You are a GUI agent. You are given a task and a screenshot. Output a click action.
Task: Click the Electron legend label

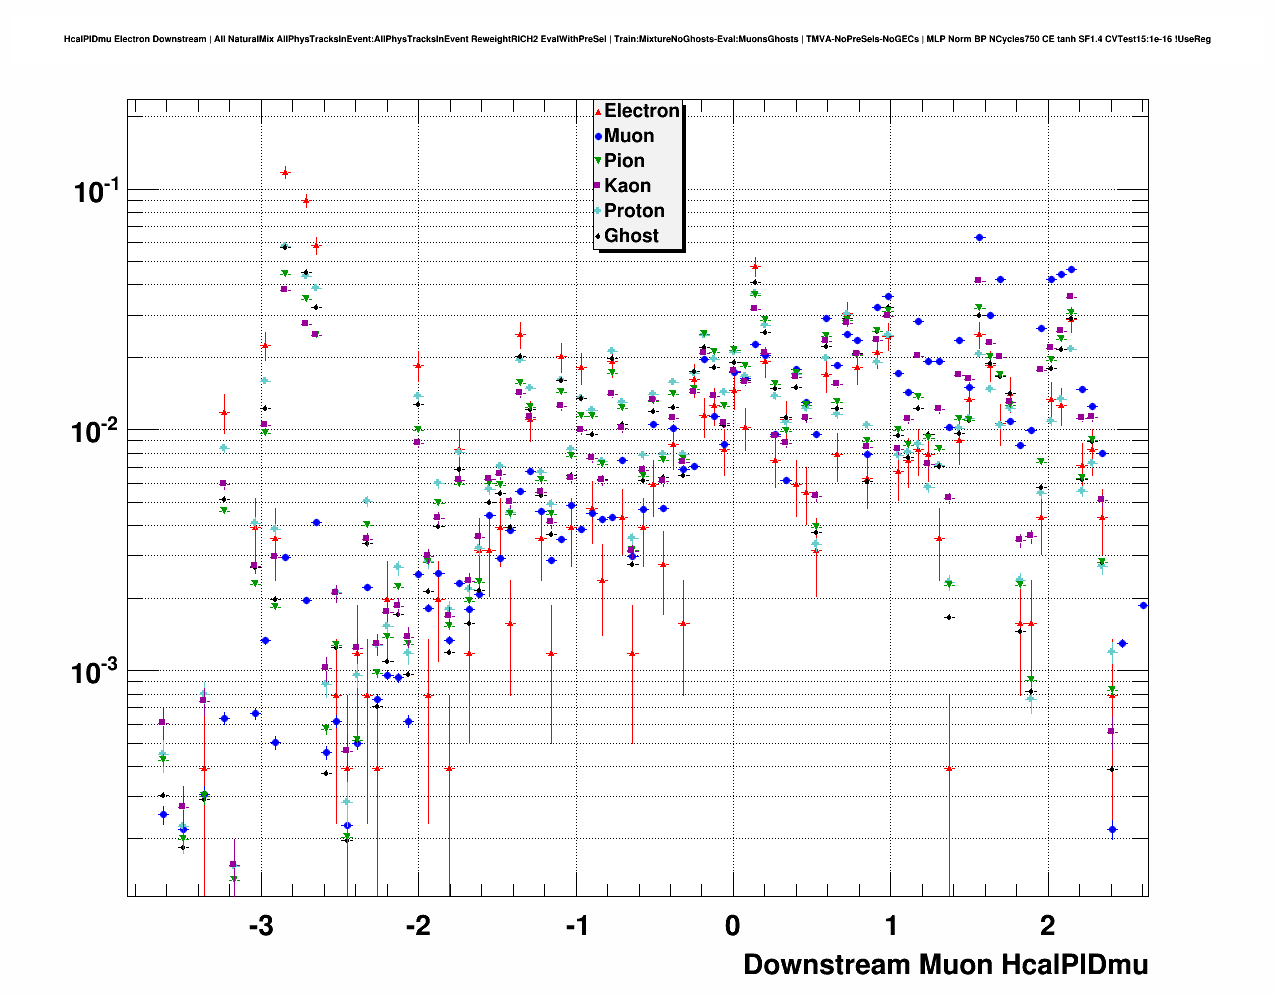pos(642,111)
